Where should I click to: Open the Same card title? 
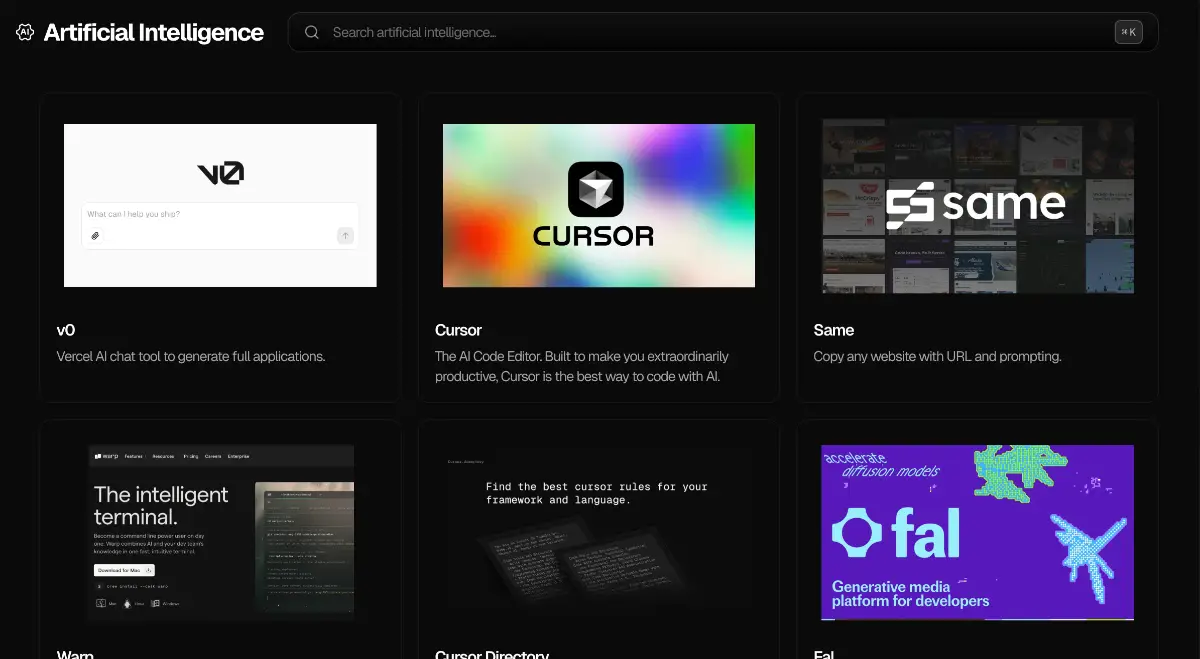(x=833, y=330)
